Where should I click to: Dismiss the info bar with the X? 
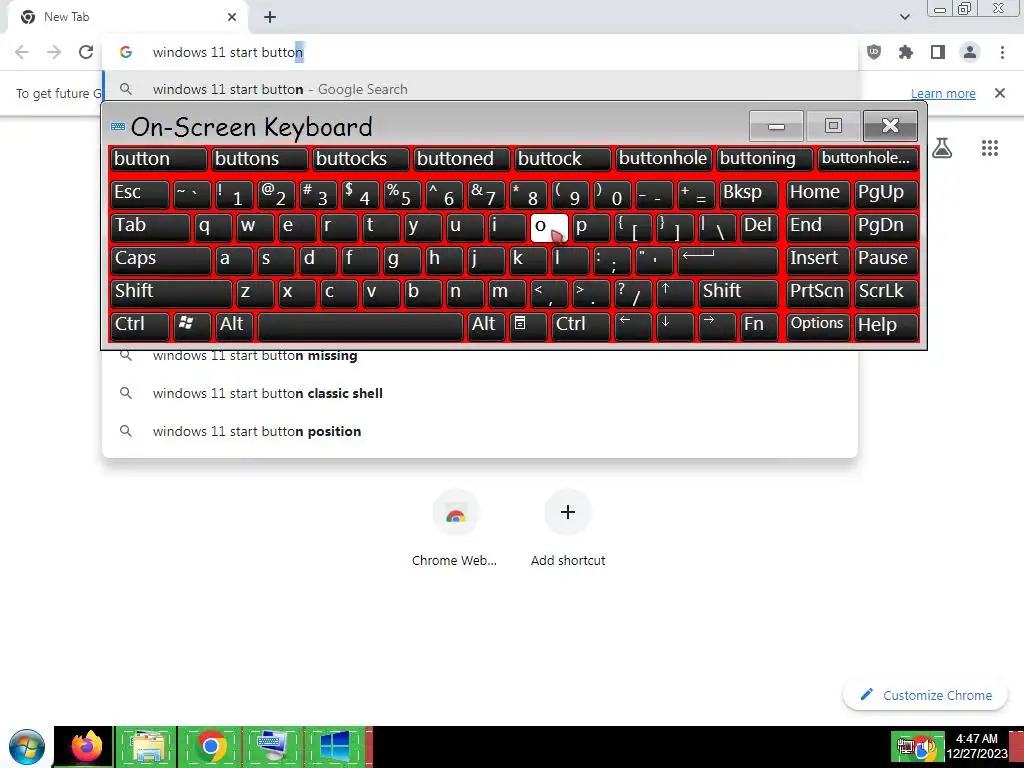(1000, 93)
